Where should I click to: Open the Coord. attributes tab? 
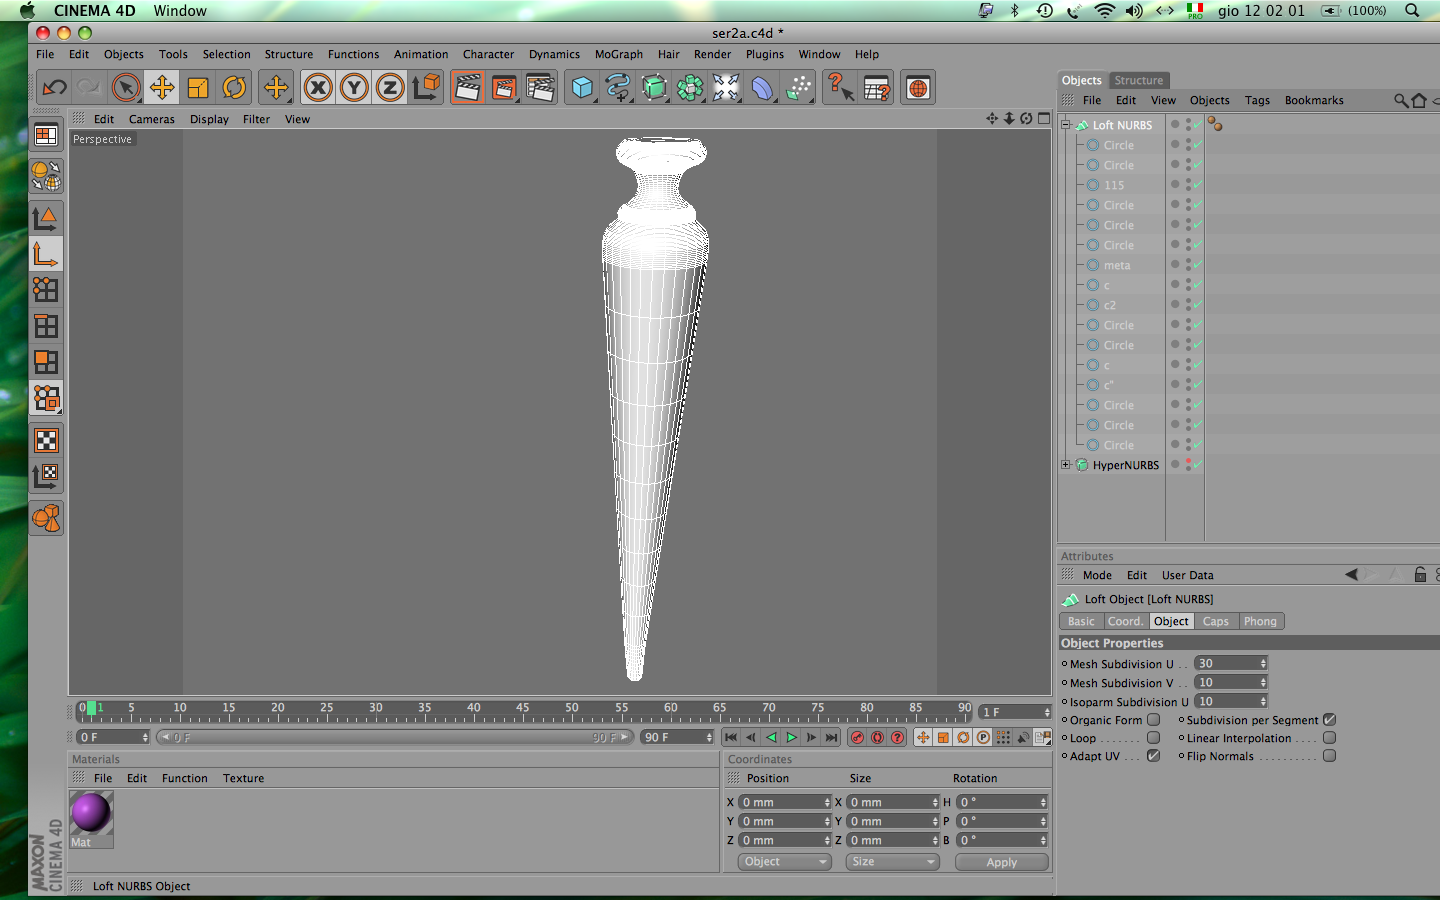click(1125, 621)
